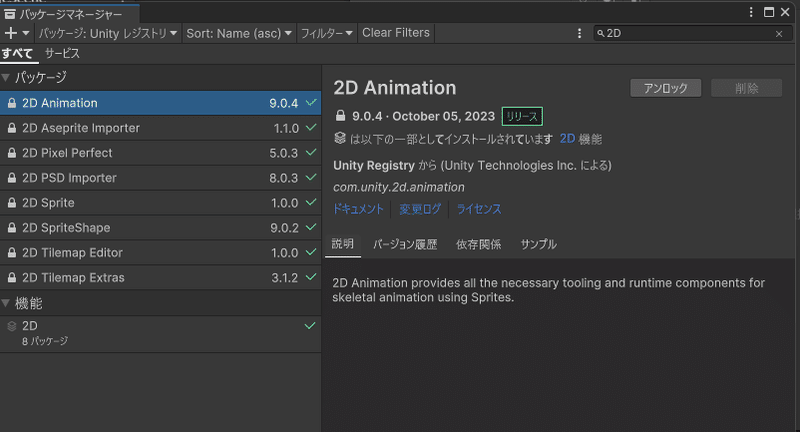Click the lock icon beside 2D Sprite
This screenshot has width=800, height=432.
[12, 203]
